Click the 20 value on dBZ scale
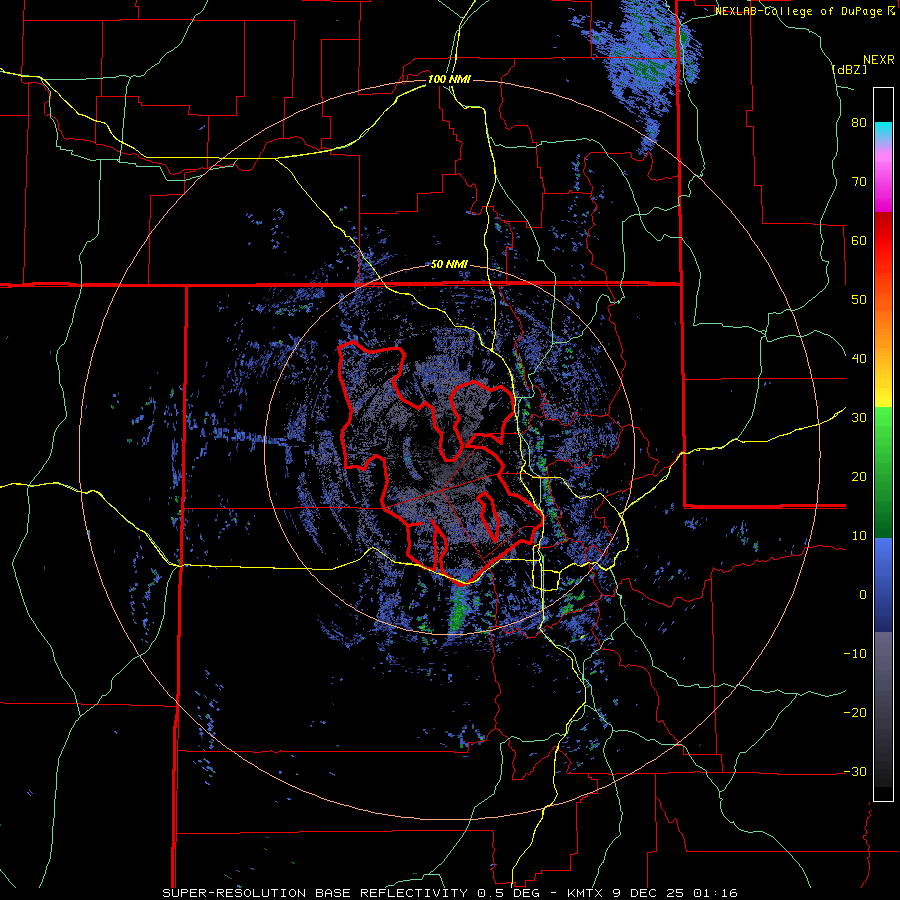This screenshot has width=900, height=900. [859, 477]
